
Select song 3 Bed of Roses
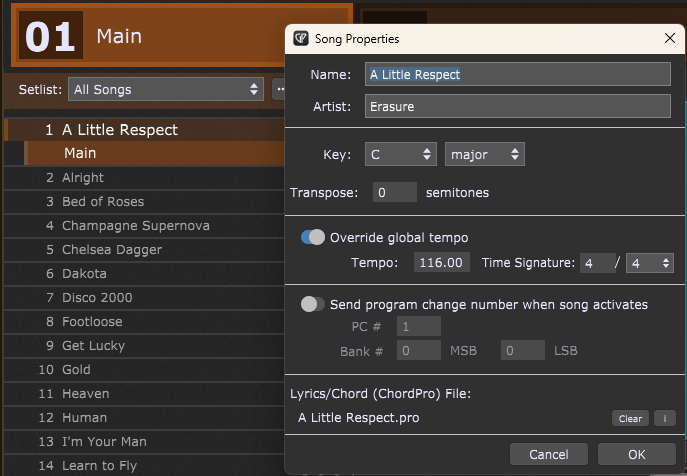pyautogui.click(x=145, y=202)
